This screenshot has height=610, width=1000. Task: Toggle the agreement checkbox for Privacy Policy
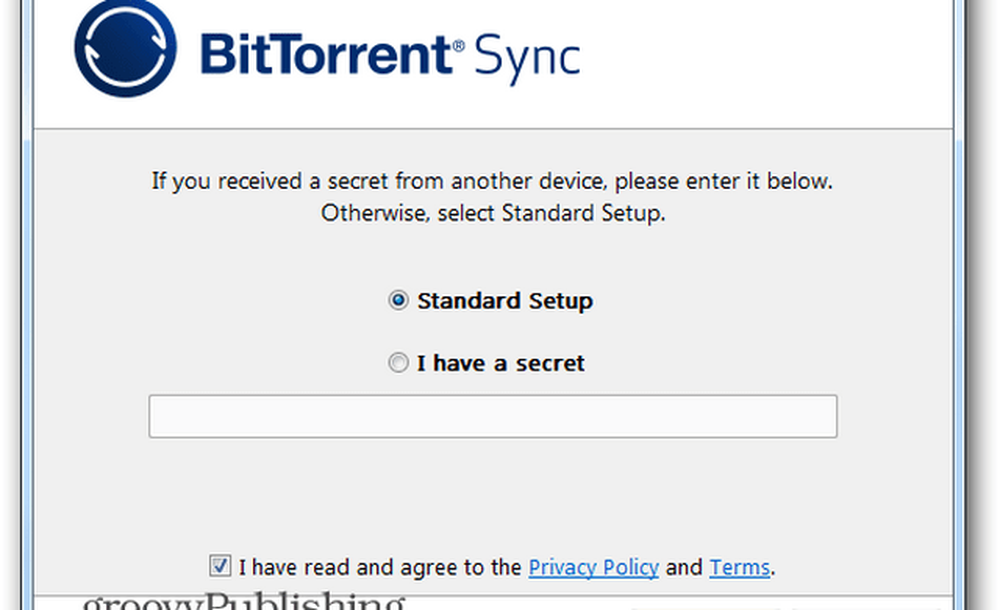tap(220, 567)
